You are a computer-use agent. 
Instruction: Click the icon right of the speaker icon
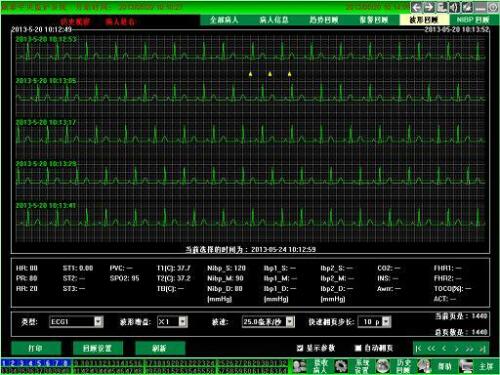[467, 7]
